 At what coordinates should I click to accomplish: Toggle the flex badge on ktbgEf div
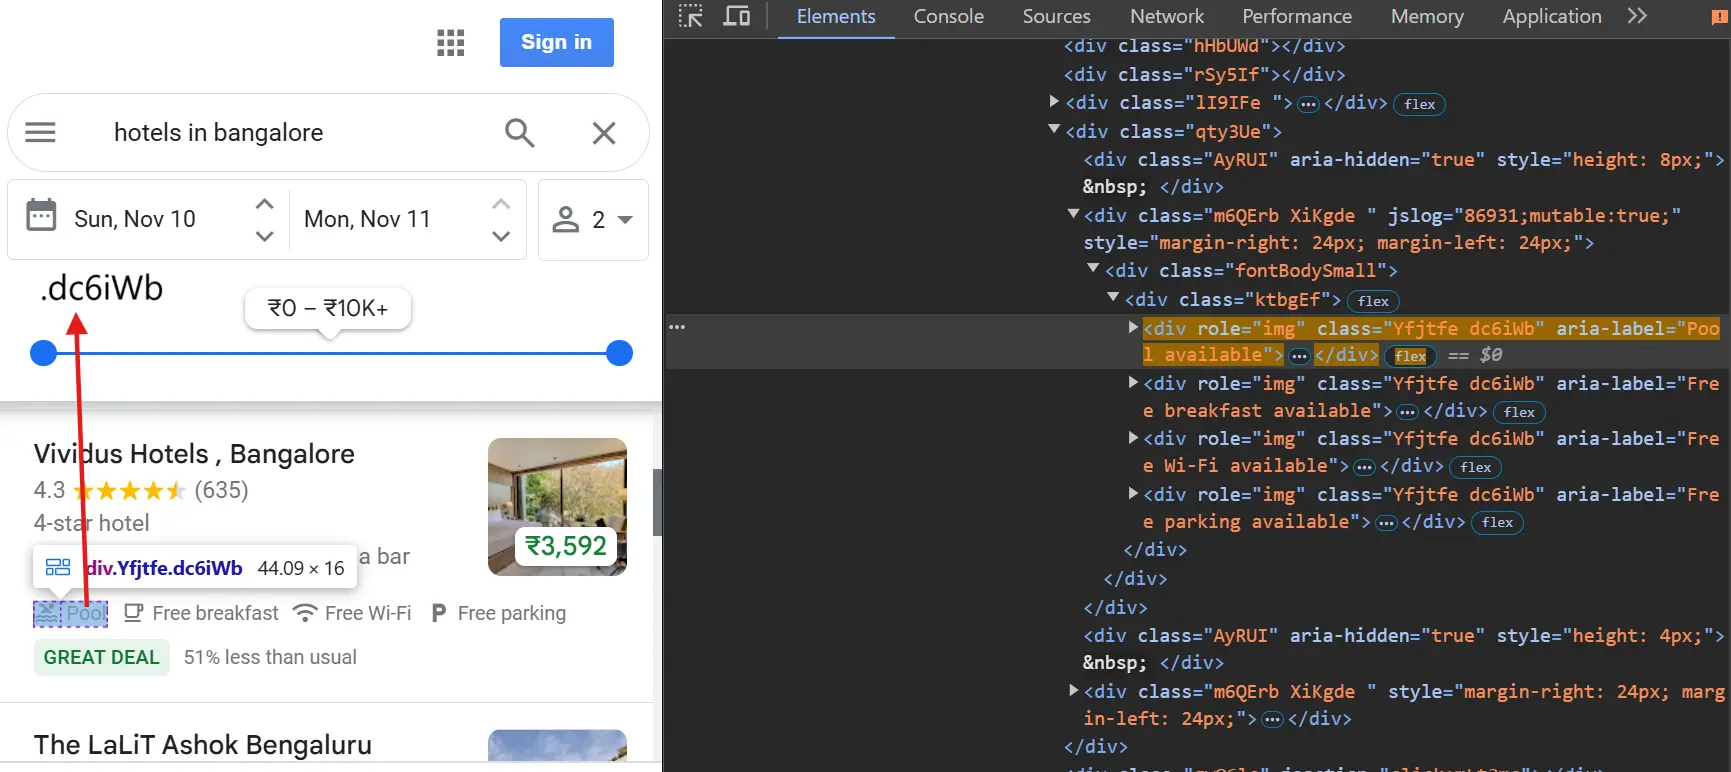[x=1373, y=301]
